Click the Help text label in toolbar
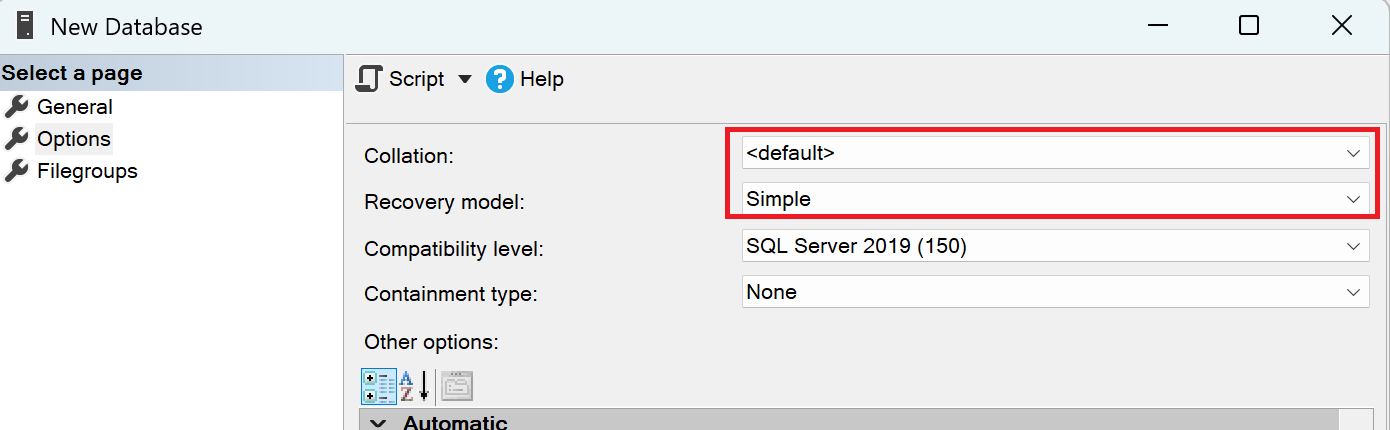Viewport: 1390px width, 430px height. pos(542,79)
